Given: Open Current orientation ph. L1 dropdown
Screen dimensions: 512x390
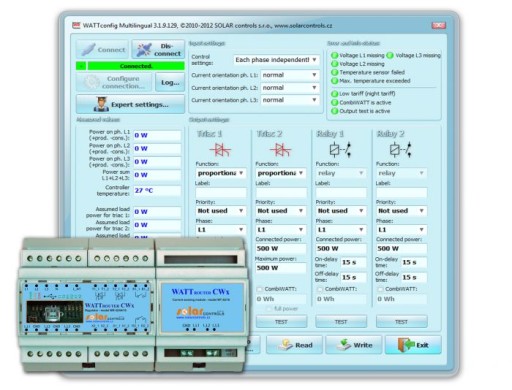Looking at the screenshot, I should 290,75.
